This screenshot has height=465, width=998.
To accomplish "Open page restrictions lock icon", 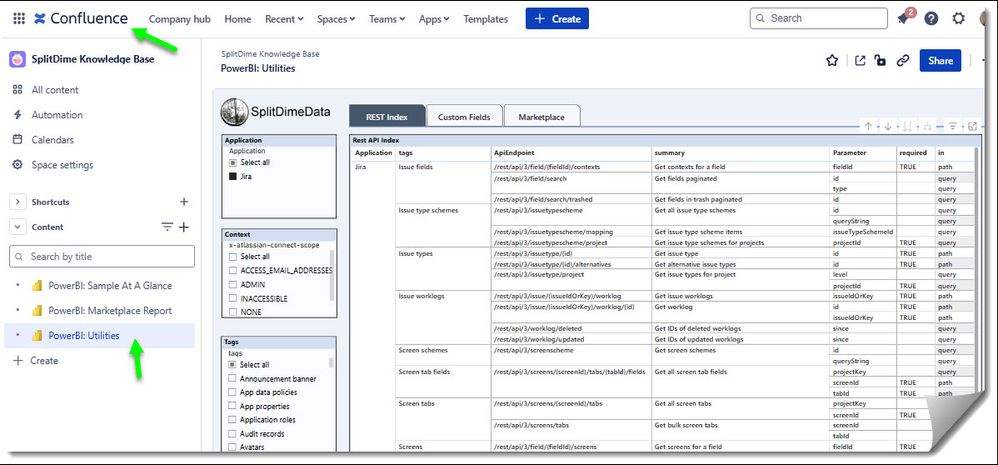I will tap(880, 61).
